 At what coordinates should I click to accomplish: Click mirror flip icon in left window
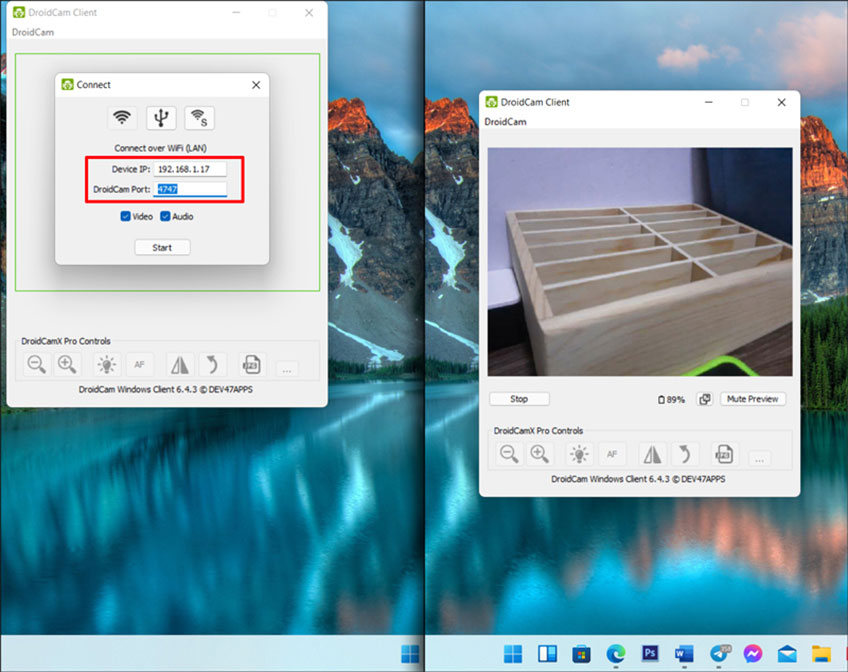(x=180, y=364)
